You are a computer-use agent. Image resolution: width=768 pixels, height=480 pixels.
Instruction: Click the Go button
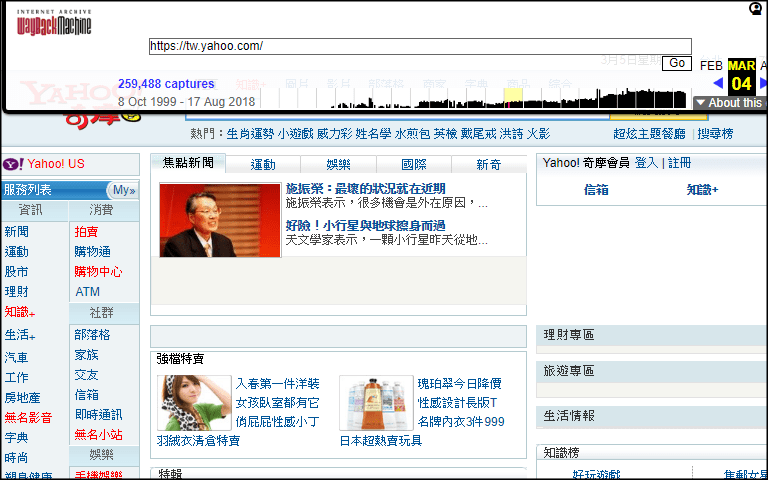(677, 63)
